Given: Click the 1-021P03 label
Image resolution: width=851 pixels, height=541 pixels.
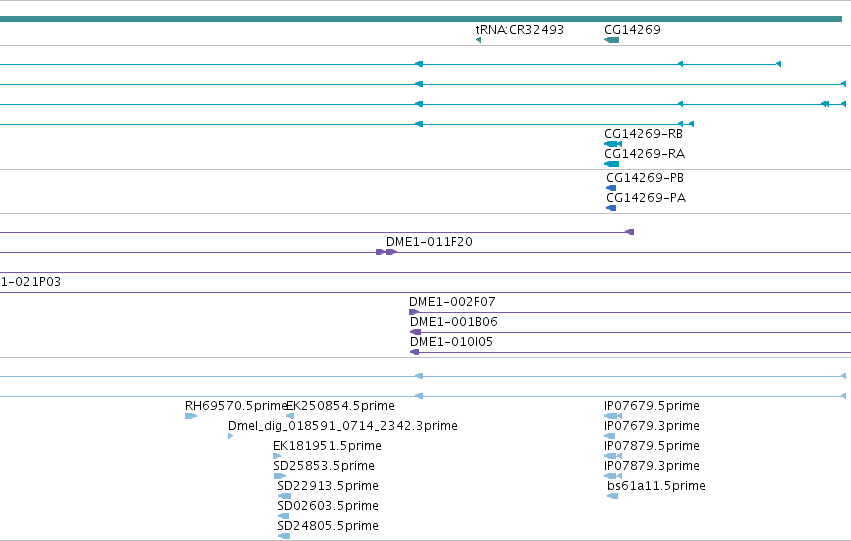Looking at the screenshot, I should coord(30,282).
